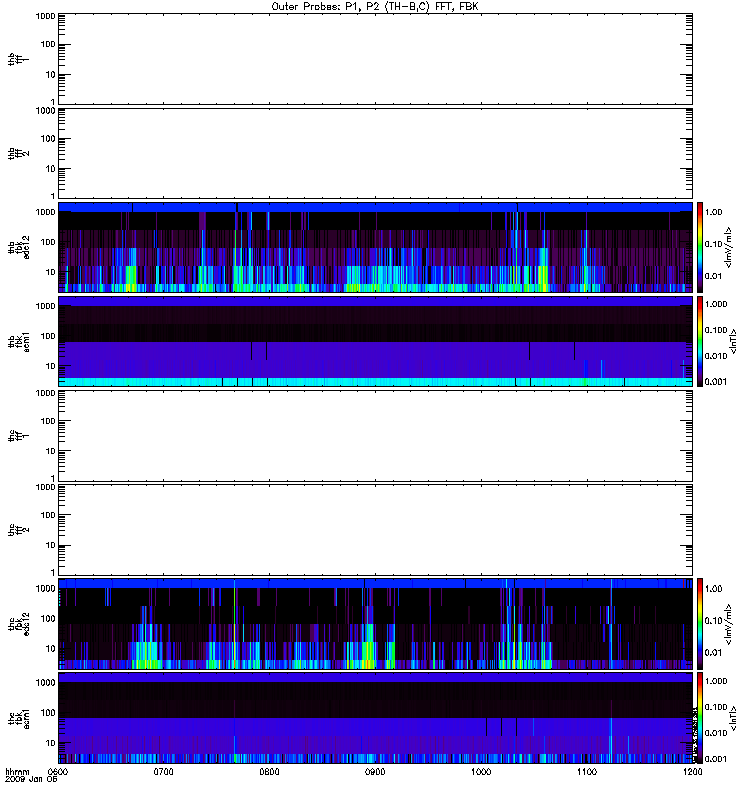Select the 1200 time tick label
This screenshot has height=800, width=750.
[692, 772]
